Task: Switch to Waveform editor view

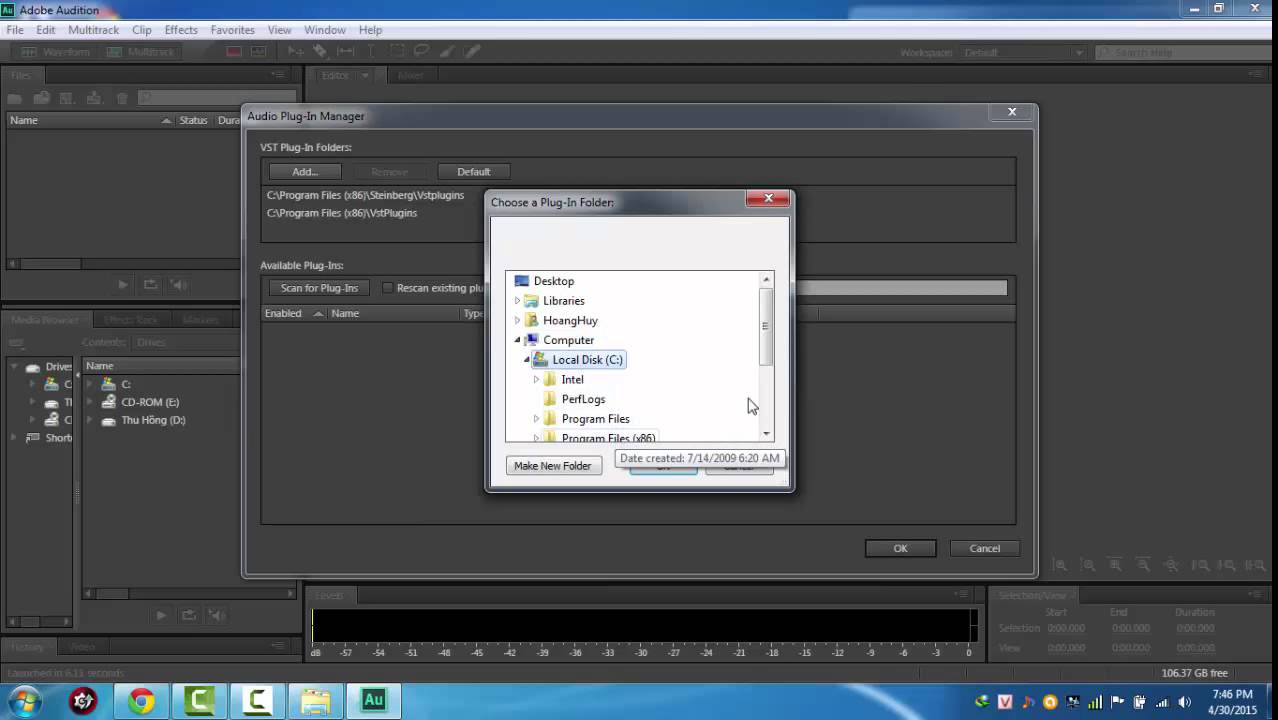Action: [x=55, y=52]
